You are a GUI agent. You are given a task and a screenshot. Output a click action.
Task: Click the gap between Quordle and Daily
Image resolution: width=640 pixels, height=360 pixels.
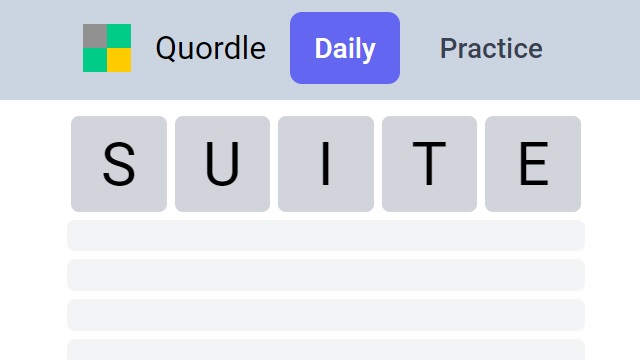click(x=278, y=48)
